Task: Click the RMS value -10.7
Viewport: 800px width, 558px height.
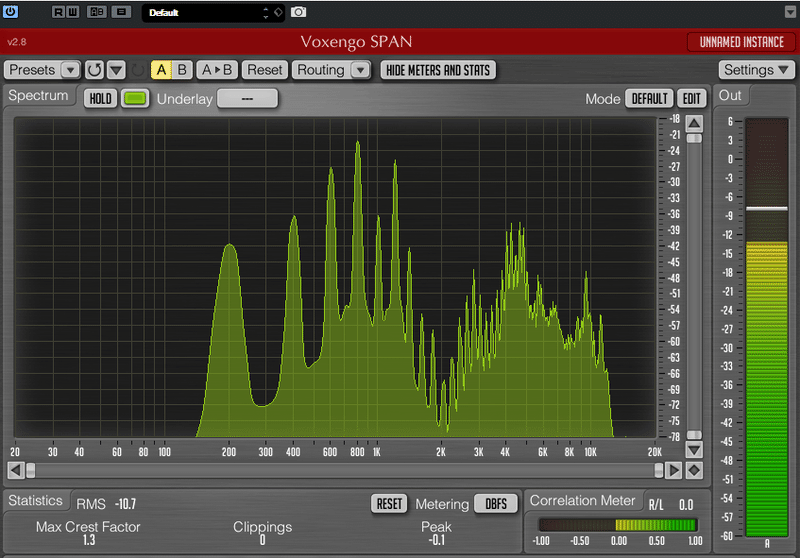Action: (126, 504)
